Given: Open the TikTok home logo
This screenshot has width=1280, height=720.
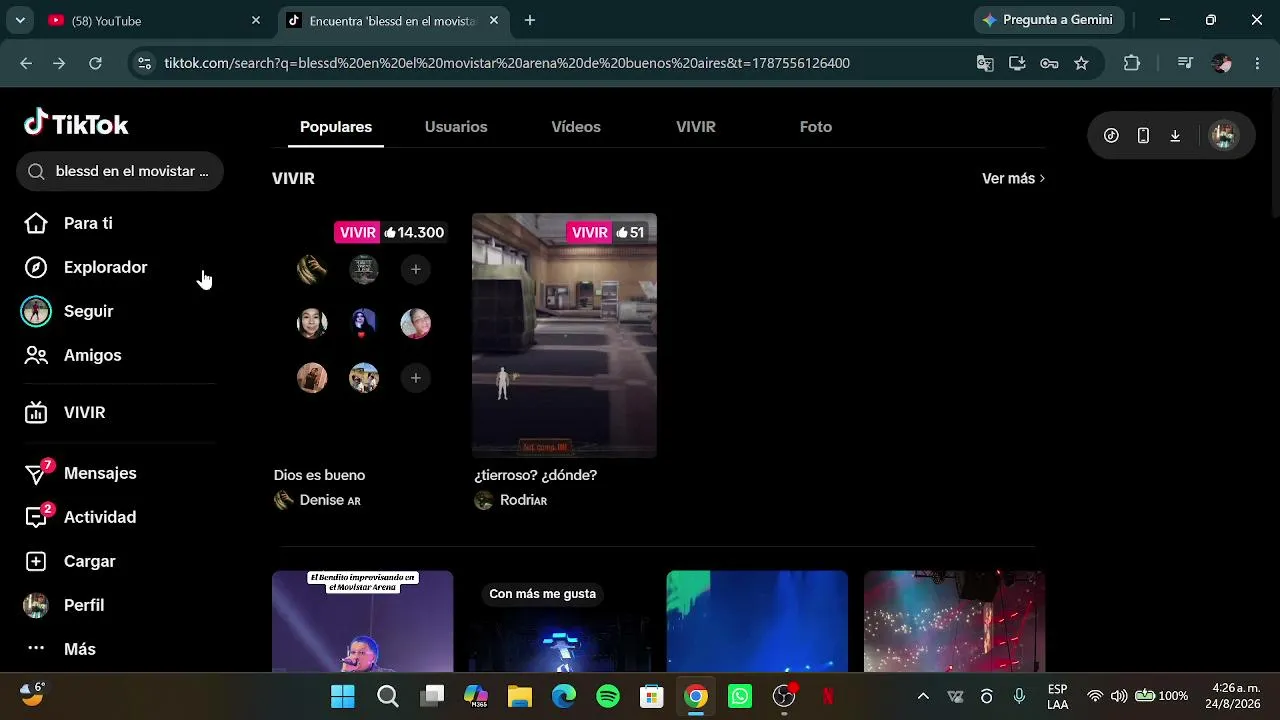Looking at the screenshot, I should click(76, 123).
